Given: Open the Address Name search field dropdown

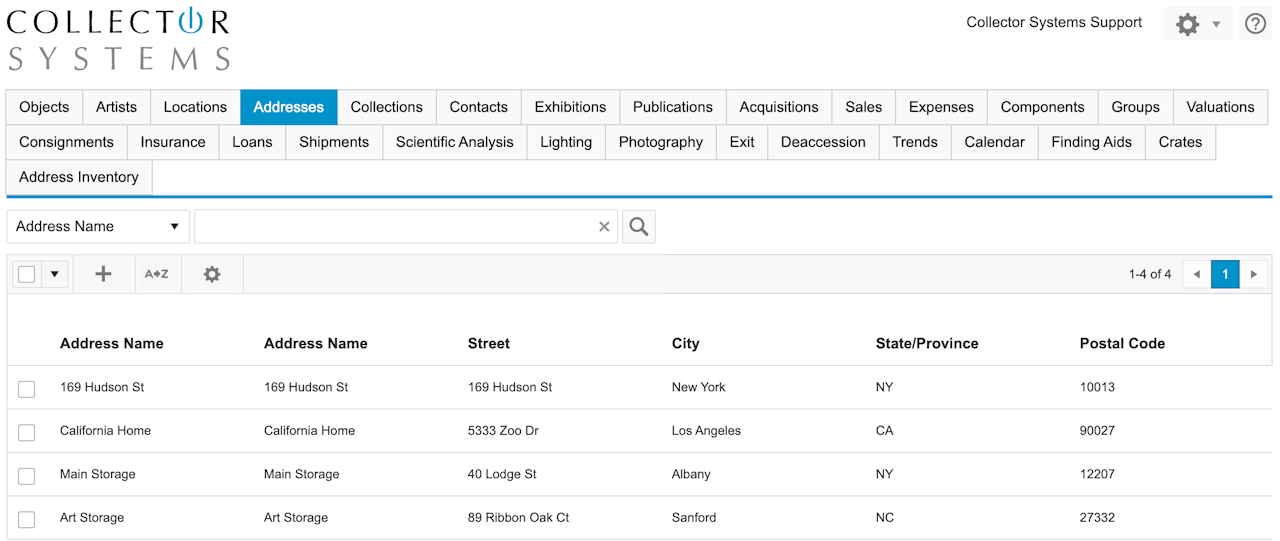Looking at the screenshot, I should (x=98, y=227).
